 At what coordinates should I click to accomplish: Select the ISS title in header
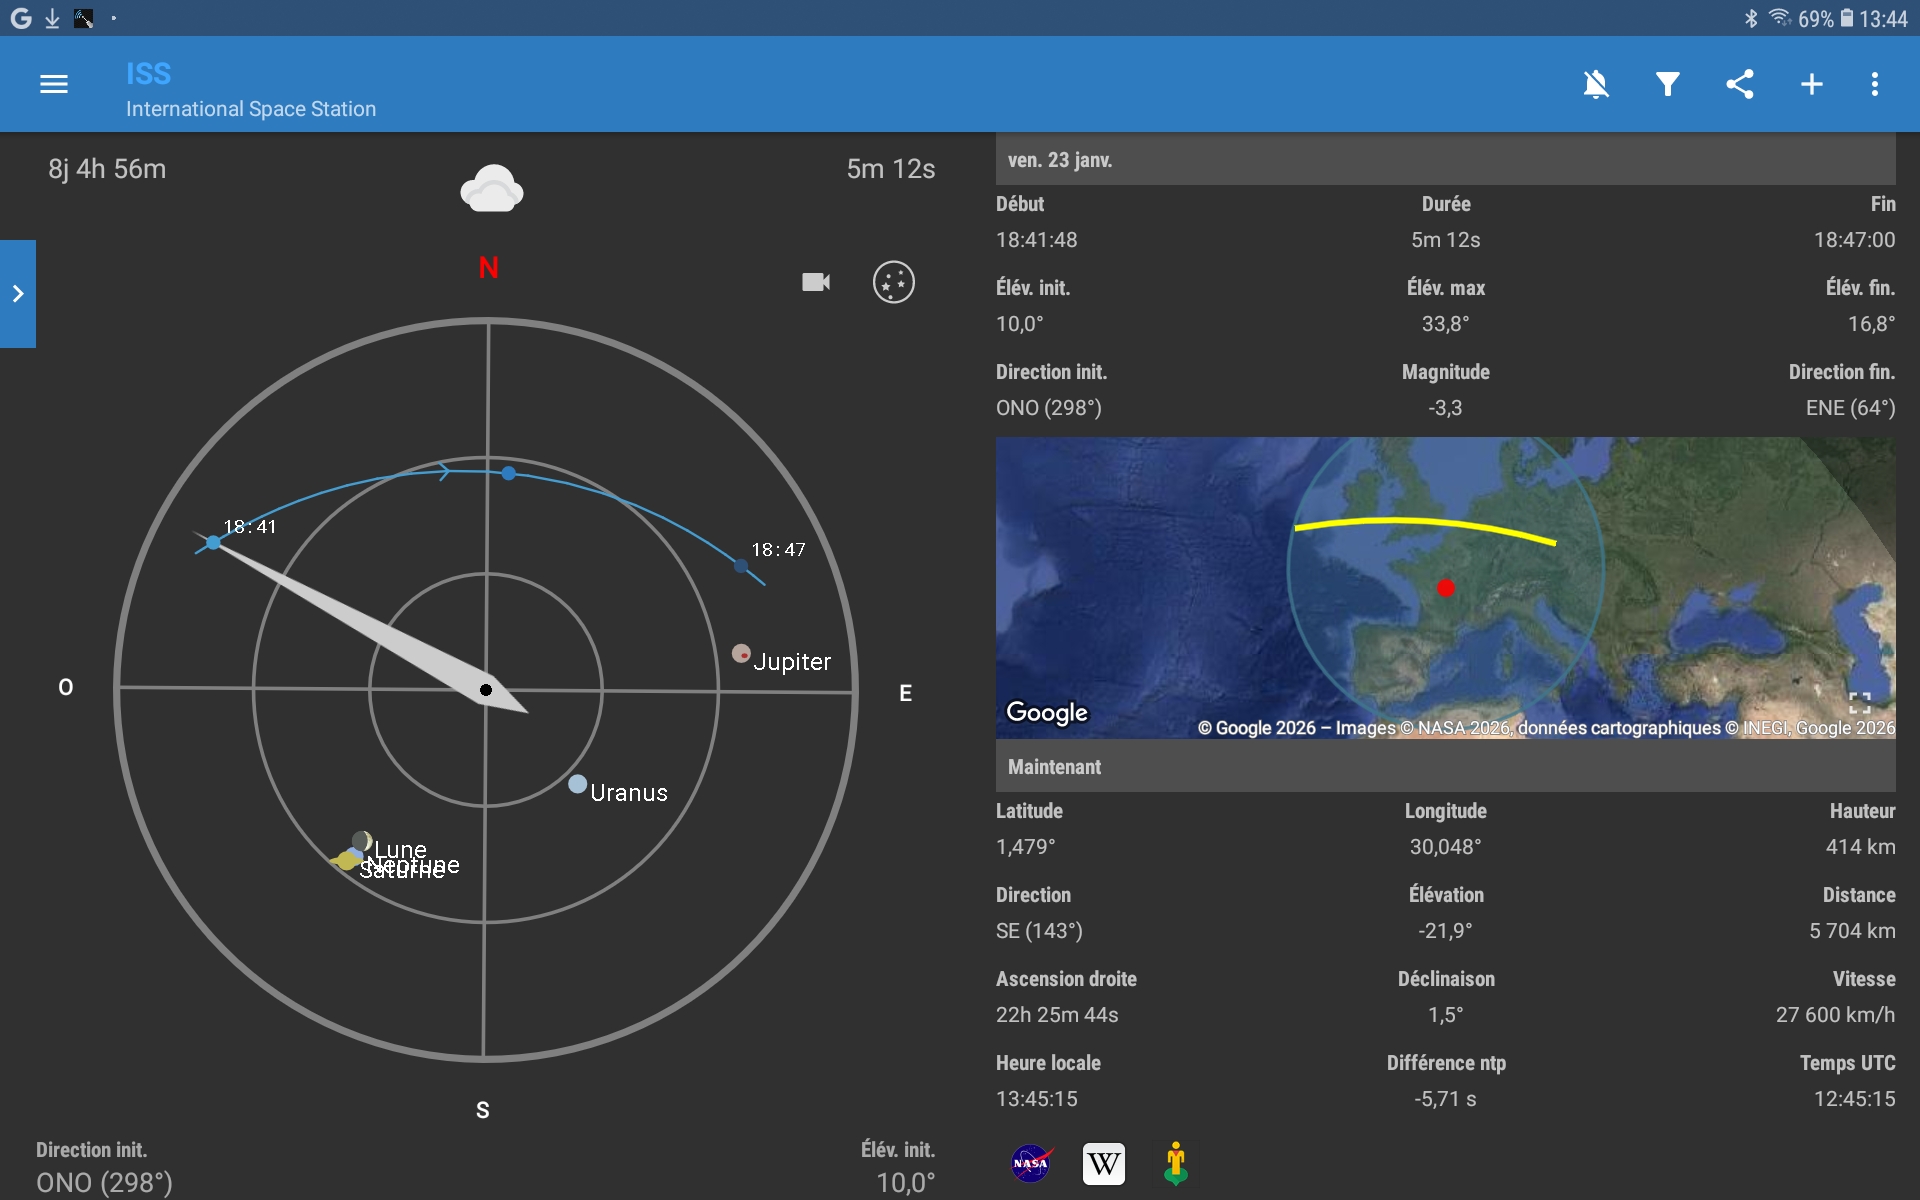point(149,74)
